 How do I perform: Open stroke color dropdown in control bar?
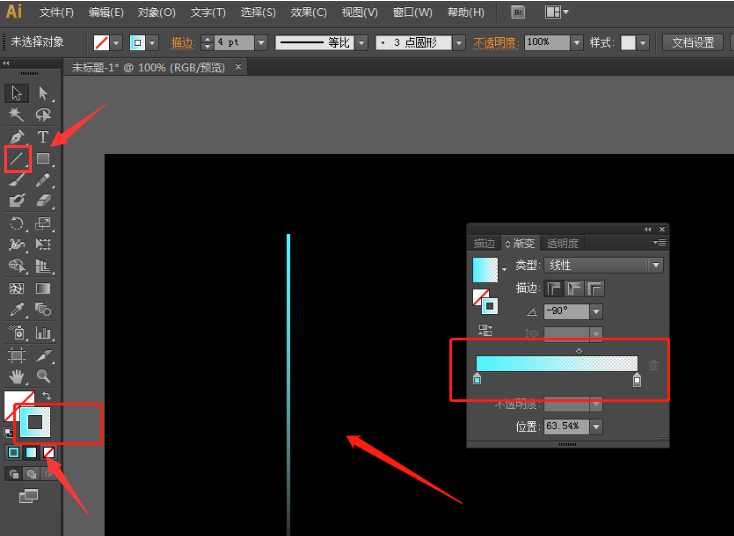(x=152, y=43)
